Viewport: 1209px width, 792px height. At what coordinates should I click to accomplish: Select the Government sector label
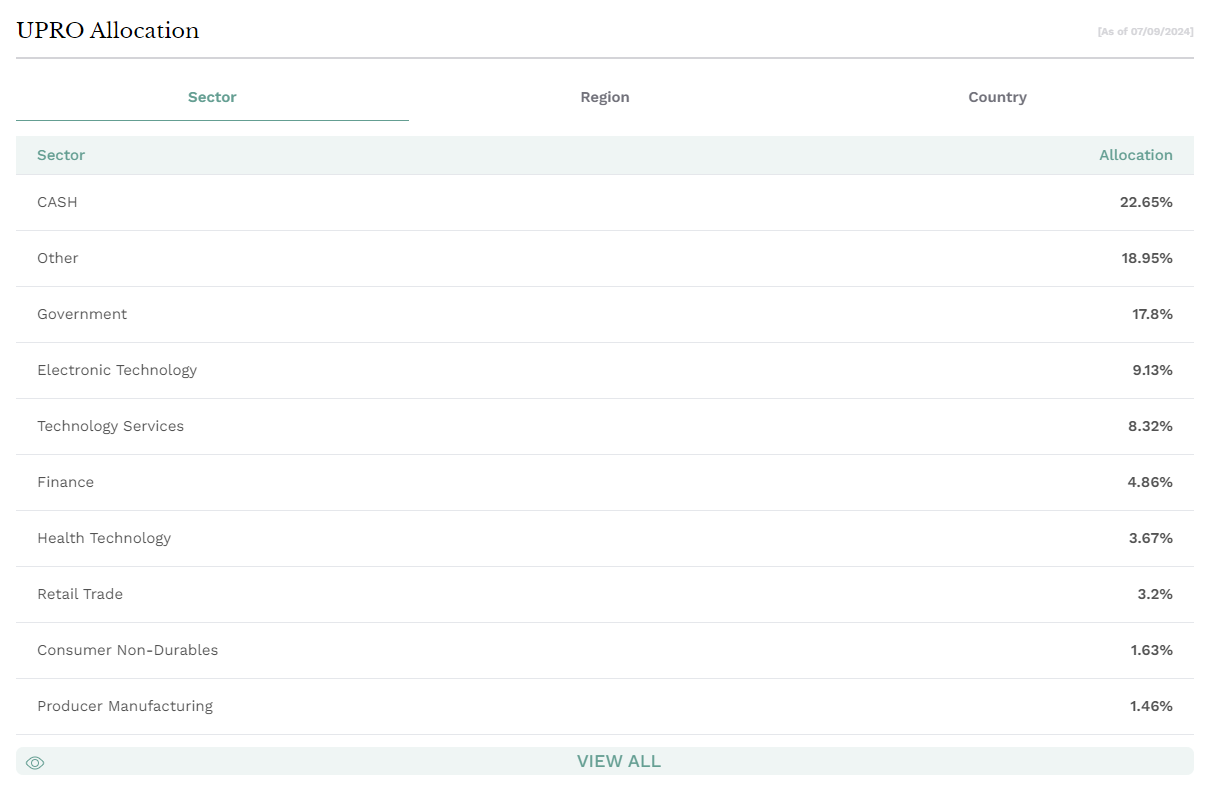pos(82,314)
